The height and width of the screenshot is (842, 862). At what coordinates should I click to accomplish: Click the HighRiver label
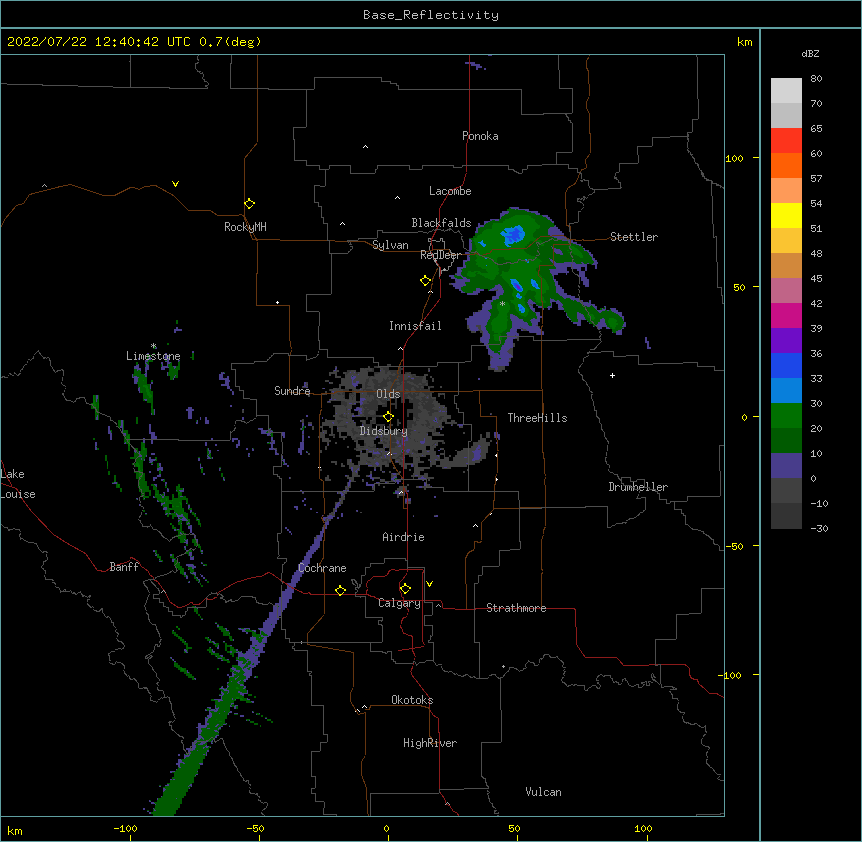point(430,743)
